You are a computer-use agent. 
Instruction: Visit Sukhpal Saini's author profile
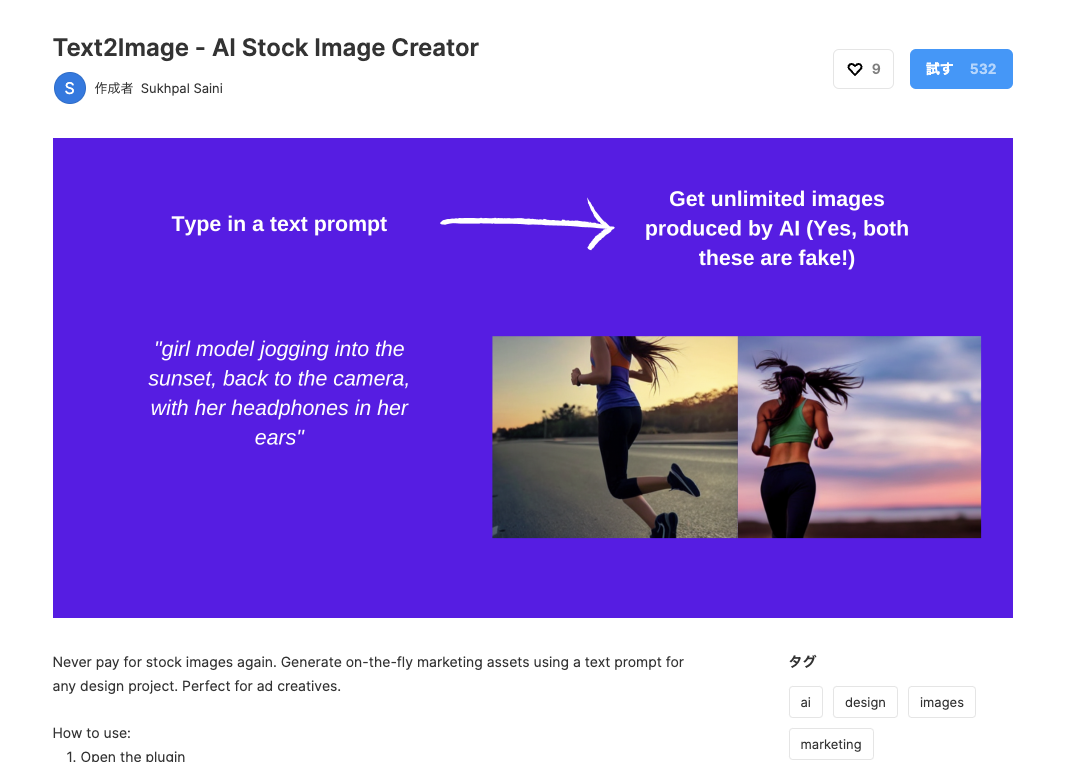181,88
